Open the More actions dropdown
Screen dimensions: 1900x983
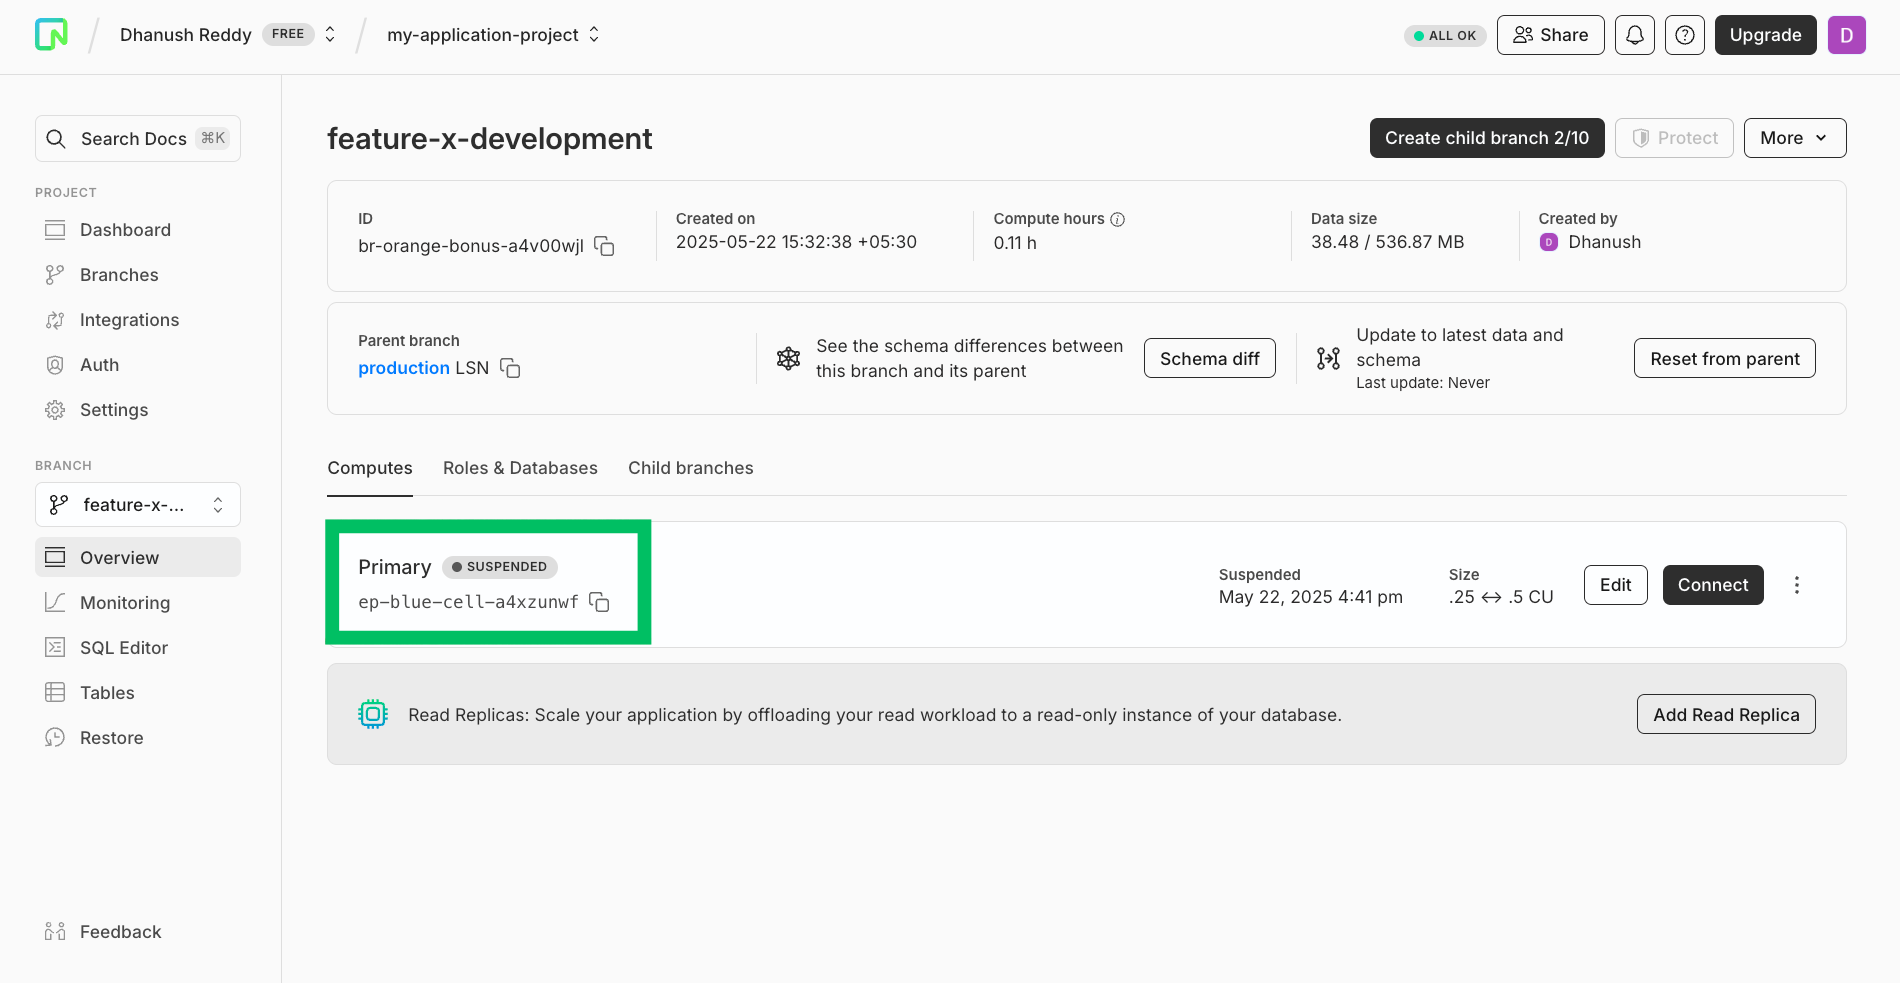(x=1794, y=137)
